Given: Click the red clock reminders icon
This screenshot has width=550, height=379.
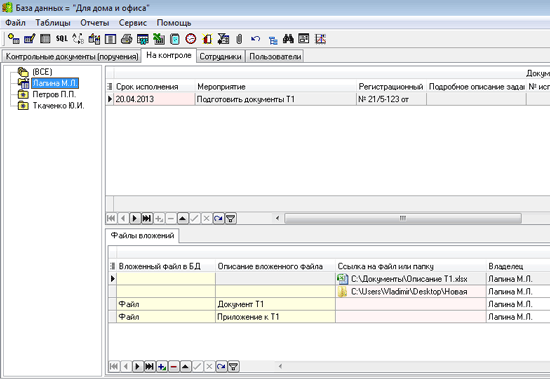Looking at the screenshot, I should click(191, 39).
